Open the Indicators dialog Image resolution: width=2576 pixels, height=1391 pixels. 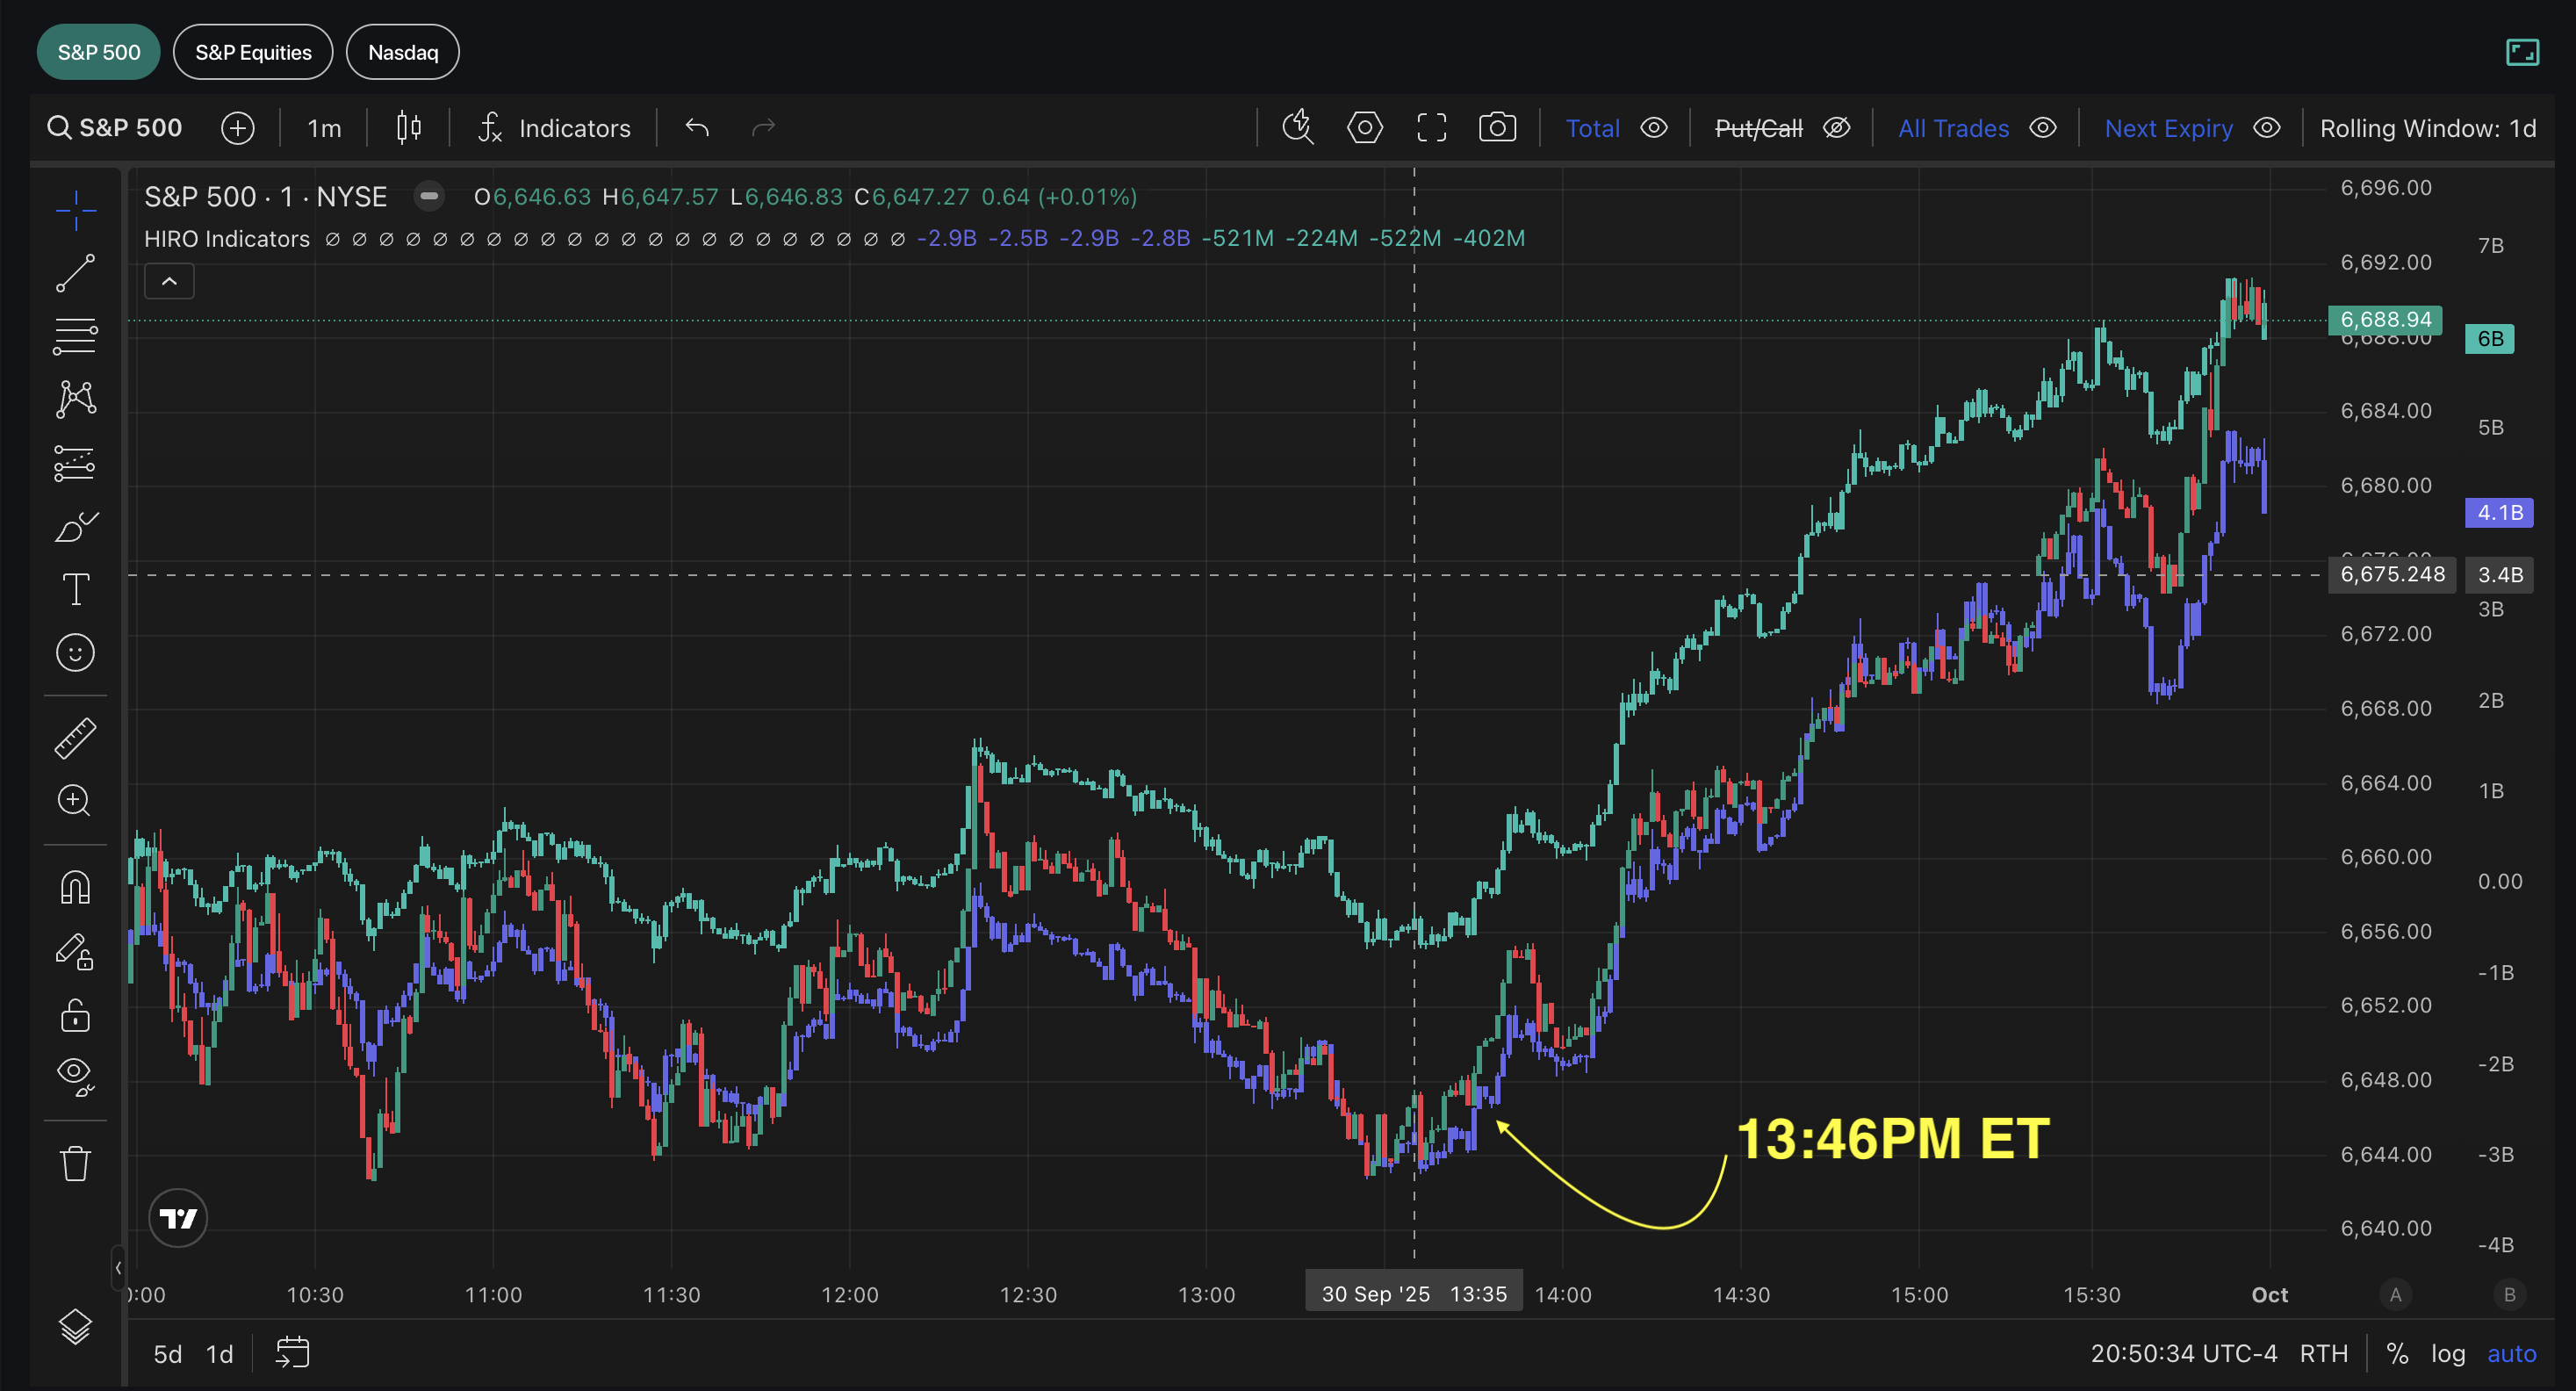pyautogui.click(x=555, y=128)
